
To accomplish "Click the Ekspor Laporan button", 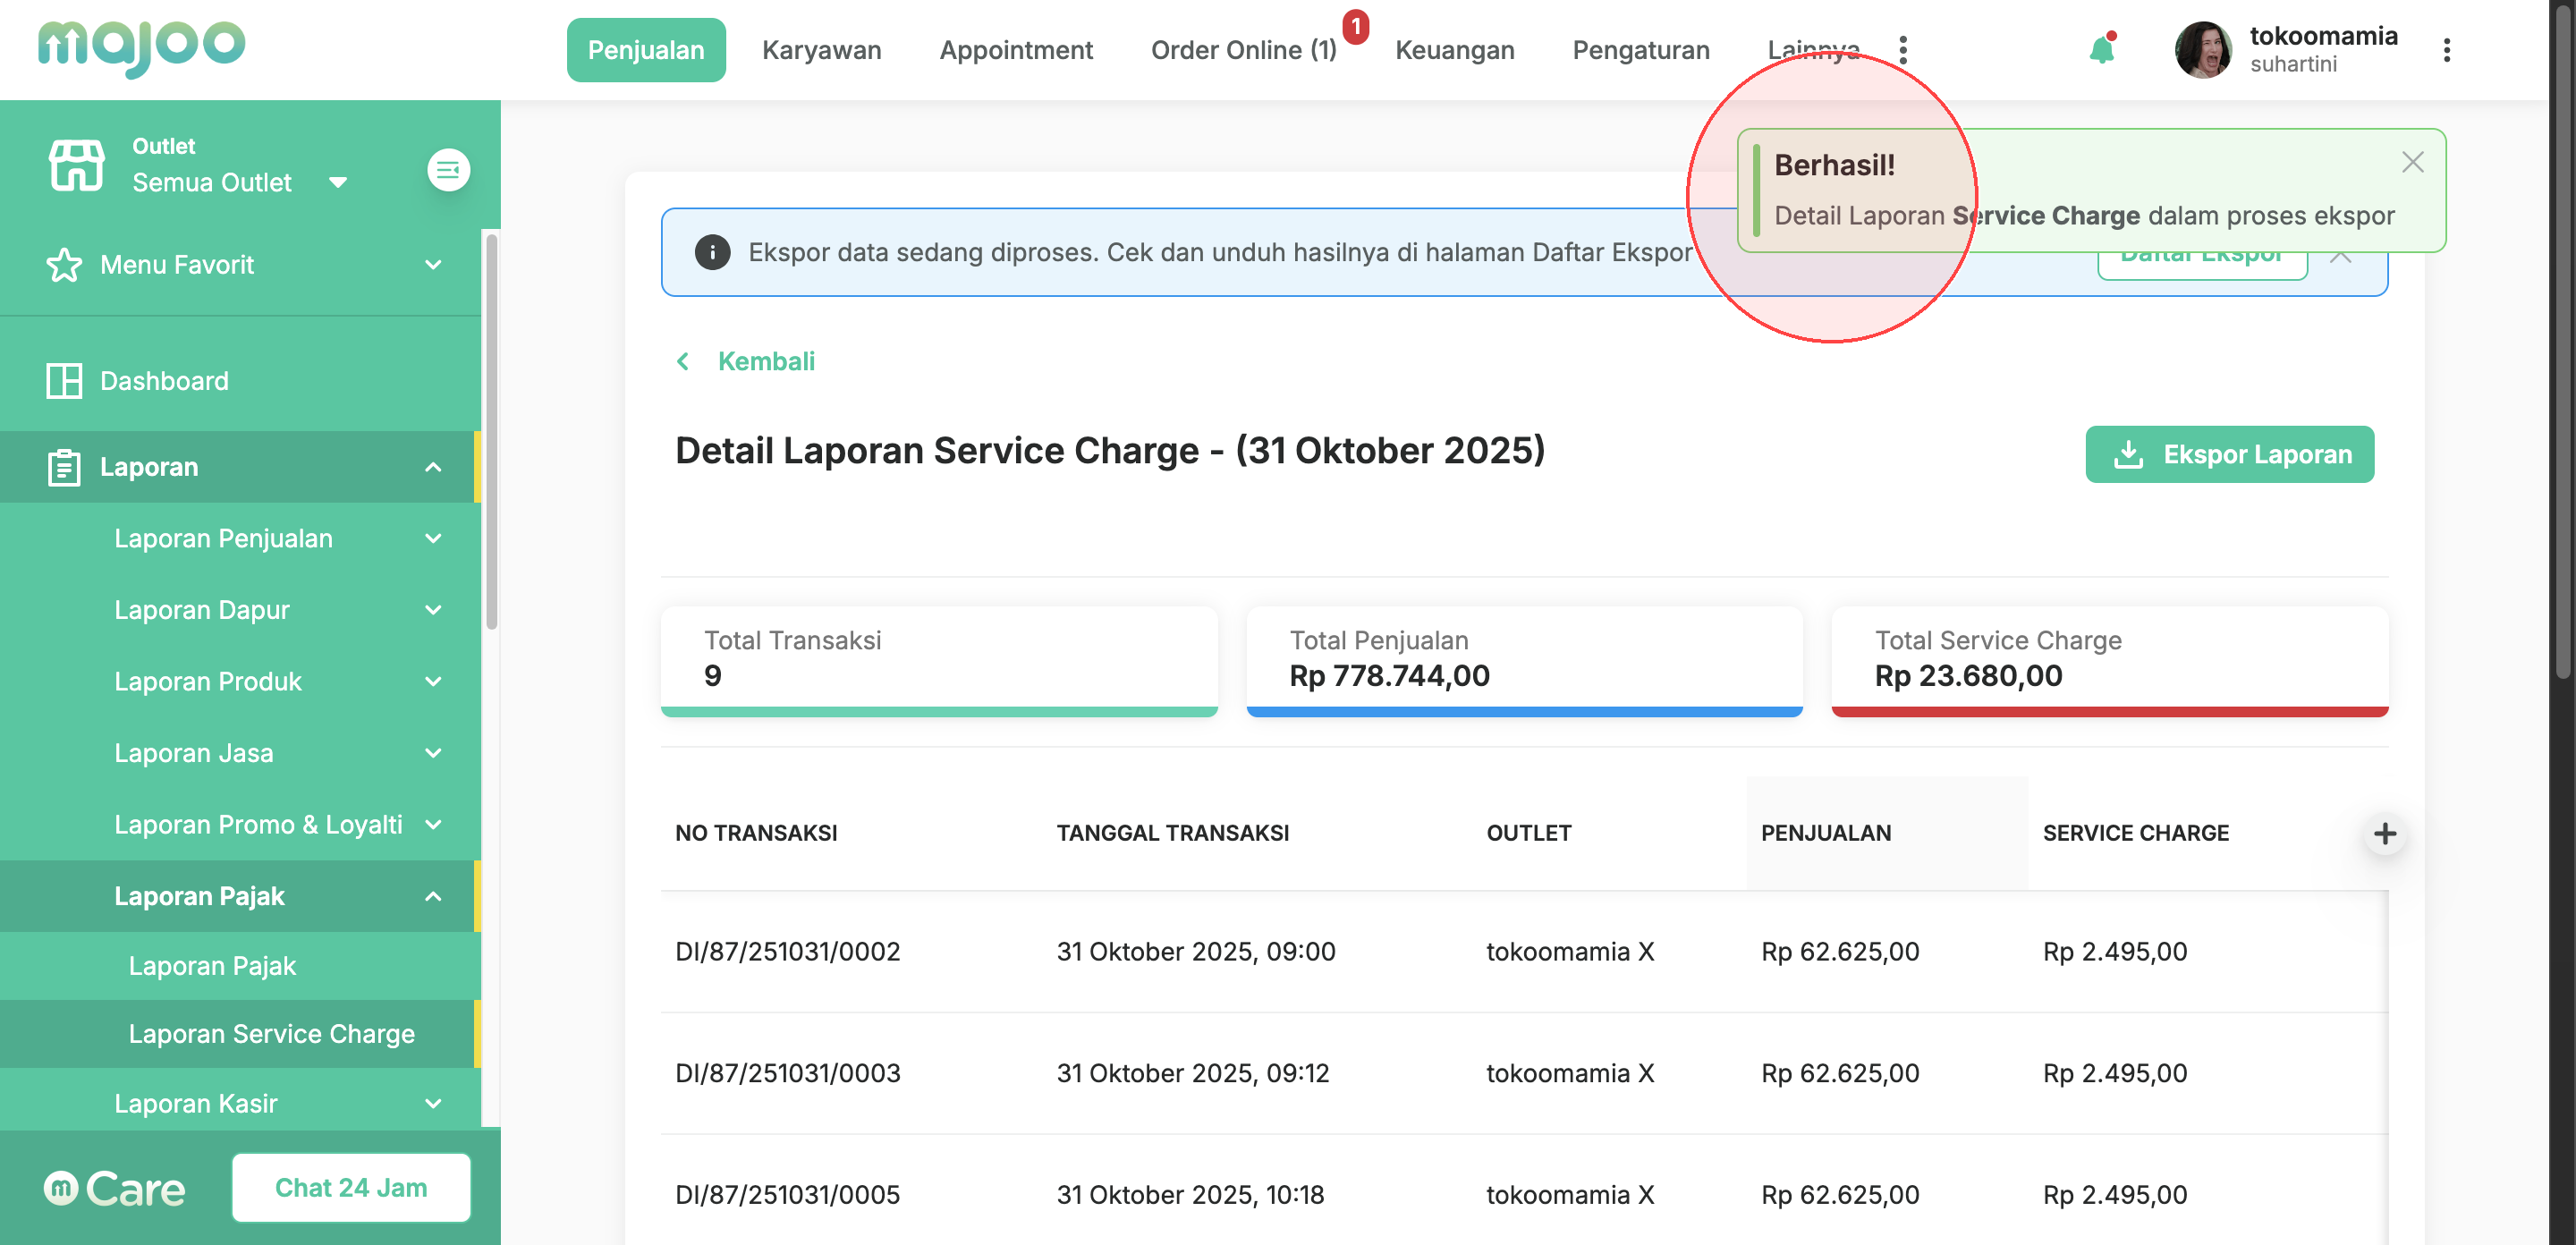I will pyautogui.click(x=2229, y=455).
